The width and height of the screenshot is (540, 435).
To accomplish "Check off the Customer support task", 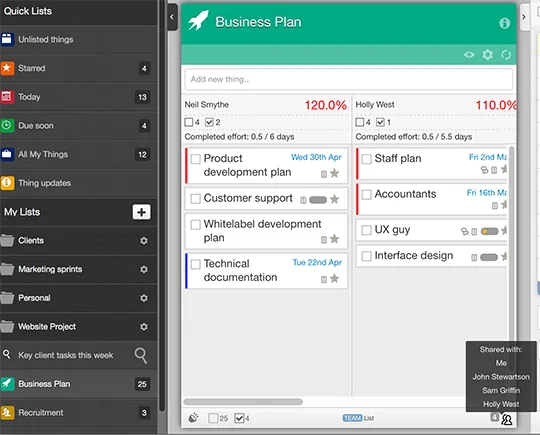I will click(x=196, y=199).
